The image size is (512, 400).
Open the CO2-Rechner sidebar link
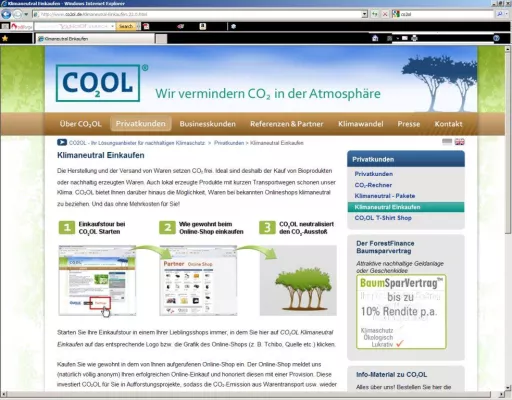pos(373,185)
